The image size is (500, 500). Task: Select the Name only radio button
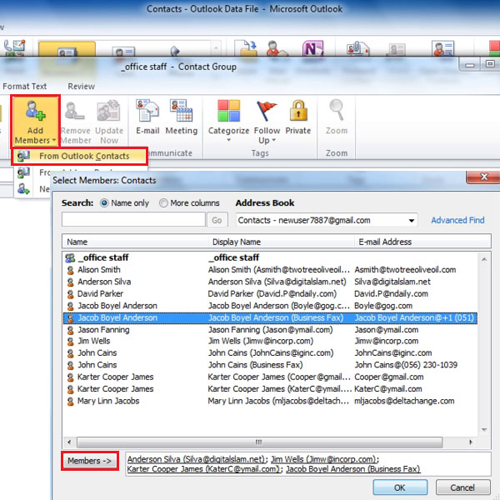pyautogui.click(x=104, y=203)
